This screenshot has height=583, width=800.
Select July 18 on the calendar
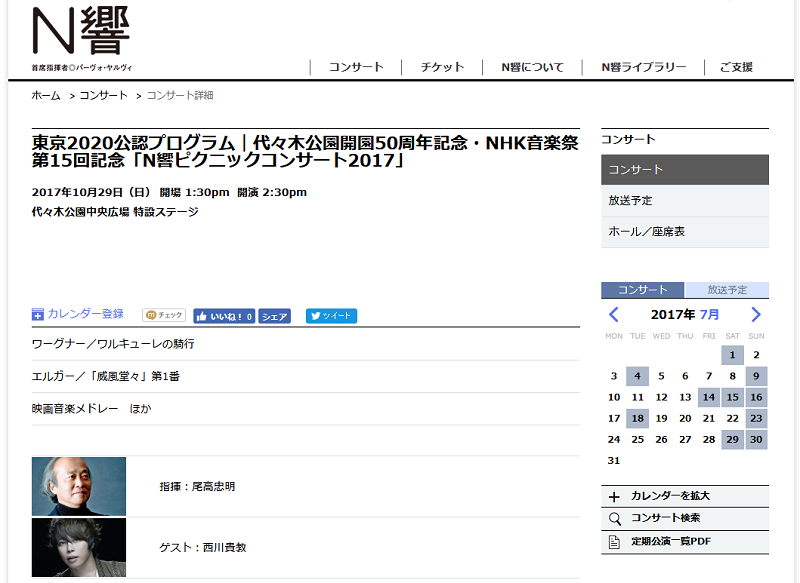pos(637,419)
